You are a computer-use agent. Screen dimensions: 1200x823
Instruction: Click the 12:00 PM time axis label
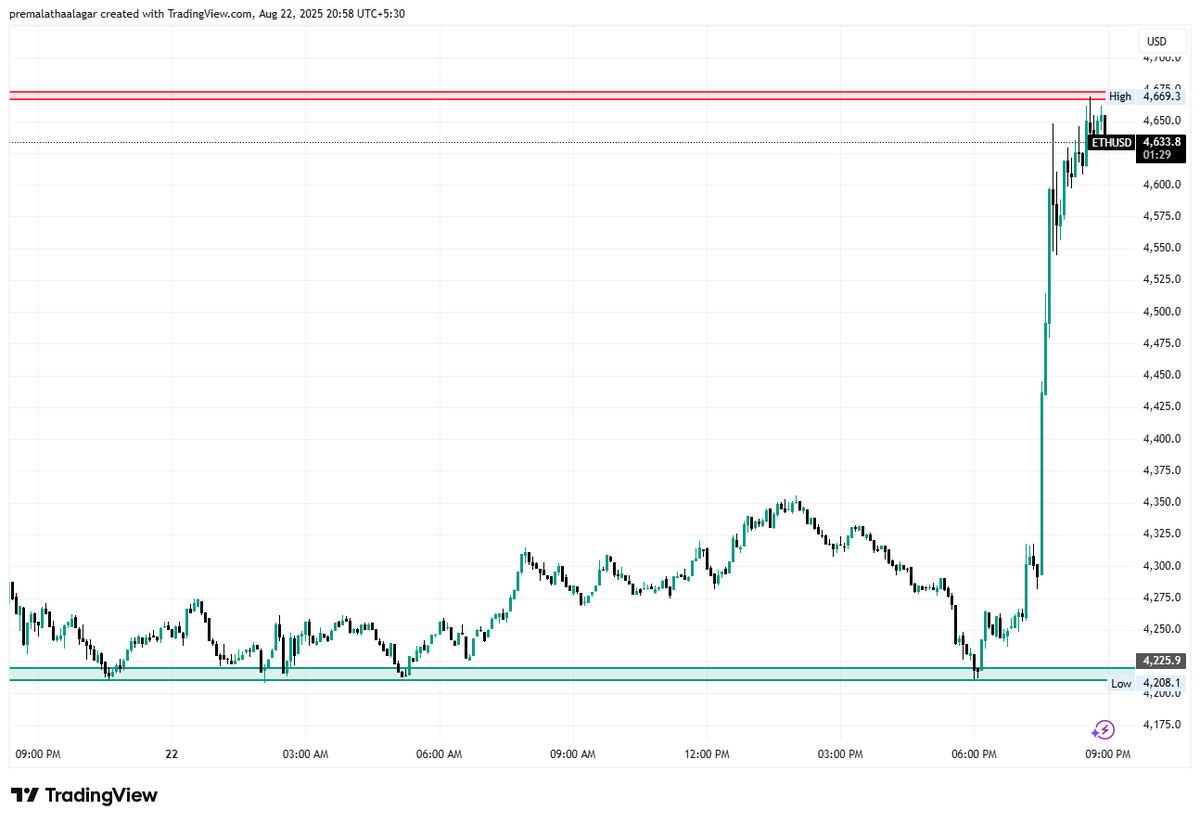pyautogui.click(x=706, y=755)
